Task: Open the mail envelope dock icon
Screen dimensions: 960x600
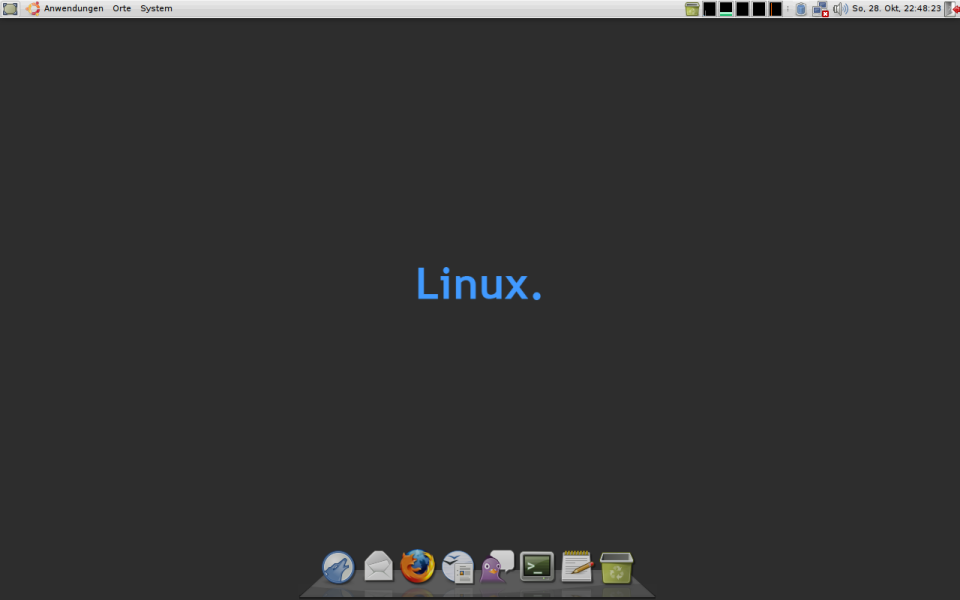Action: 378,566
